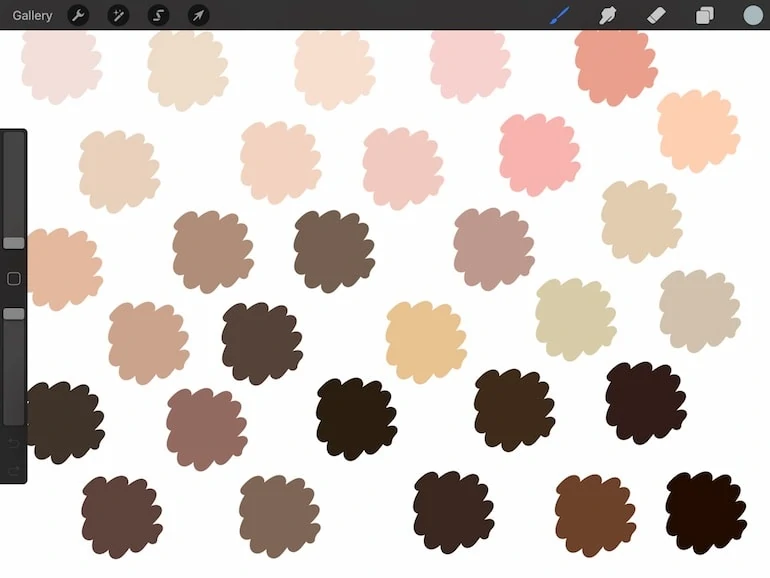This screenshot has height=578, width=770.
Task: Open the Gallery
Action: [x=32, y=16]
